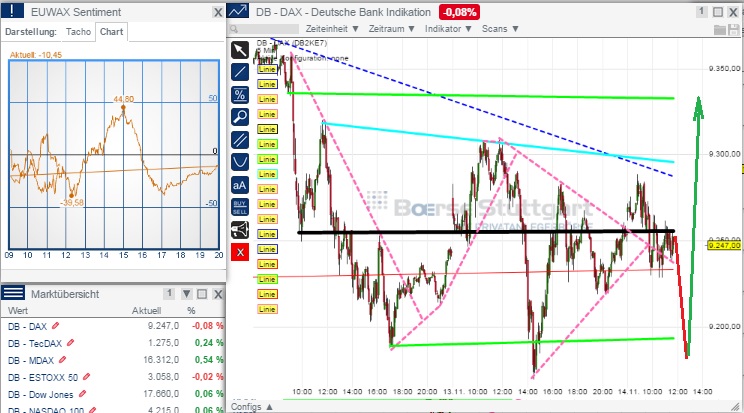The width and height of the screenshot is (744, 413).
Task: Select the cyan-bordered Linie label
Action: [267, 174]
